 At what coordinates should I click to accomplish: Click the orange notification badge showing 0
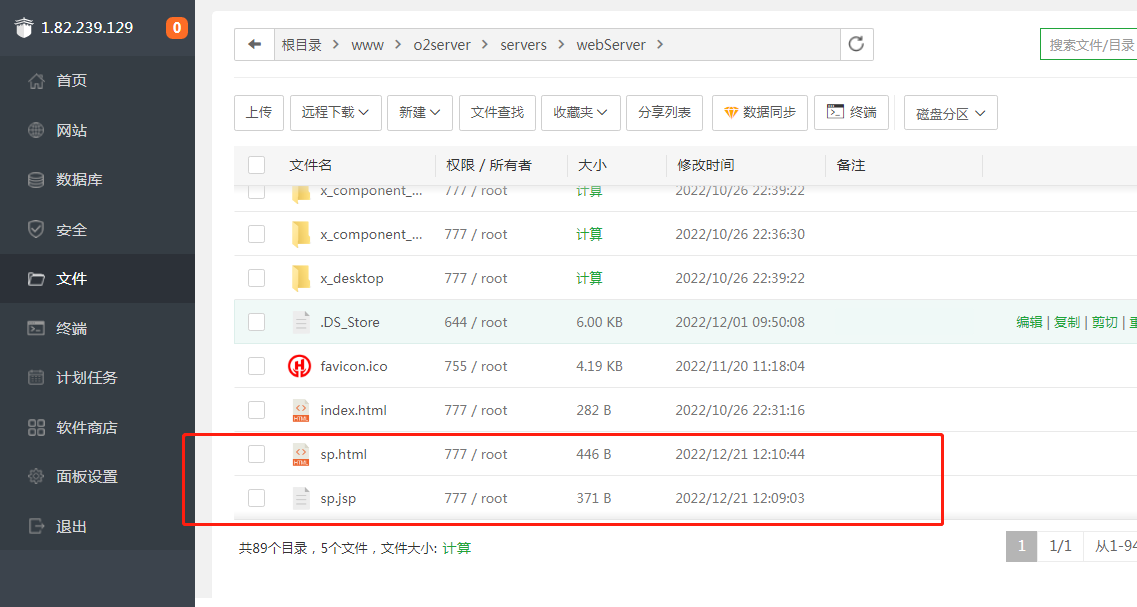[x=176, y=28]
